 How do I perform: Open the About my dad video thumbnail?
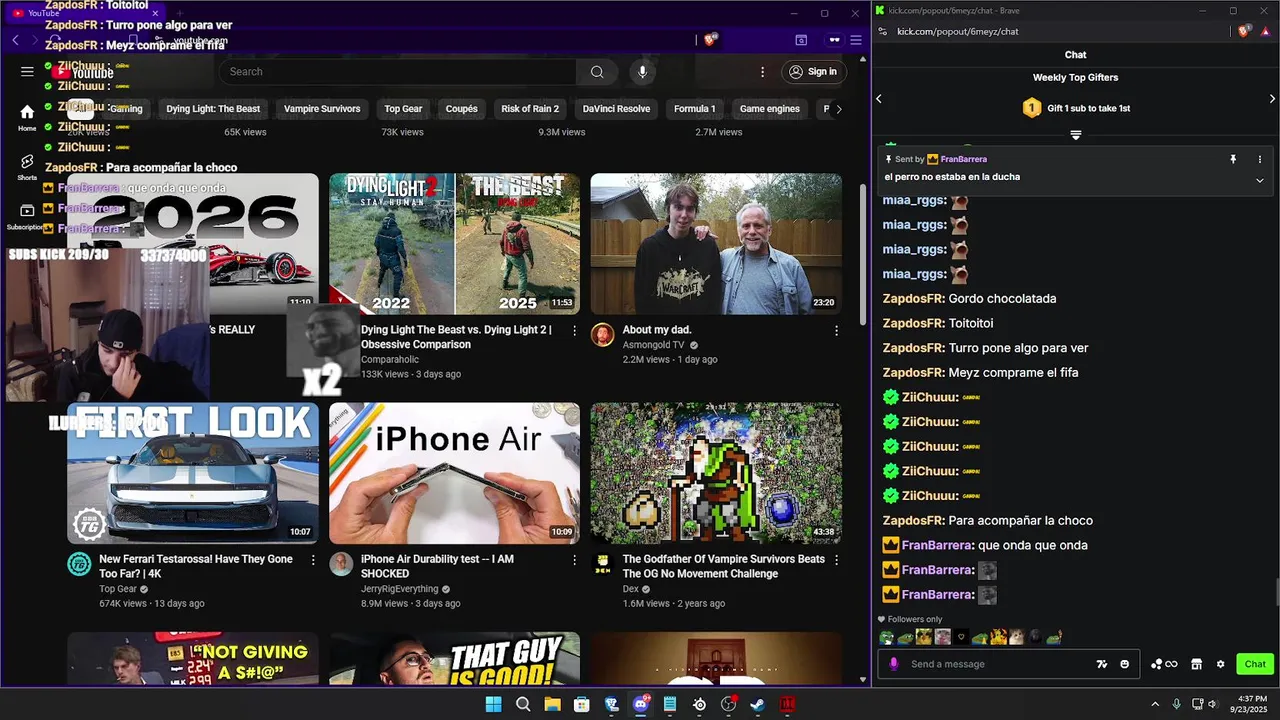(716, 244)
